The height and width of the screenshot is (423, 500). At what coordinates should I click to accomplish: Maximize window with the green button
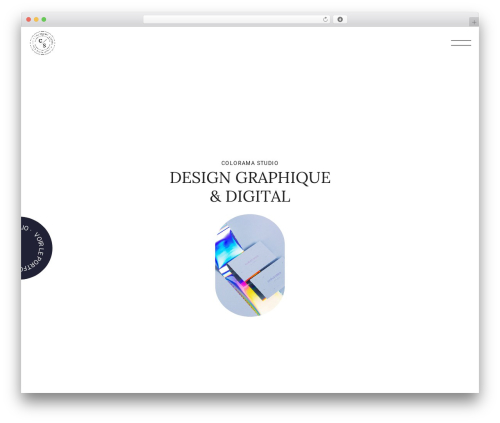pos(44,20)
